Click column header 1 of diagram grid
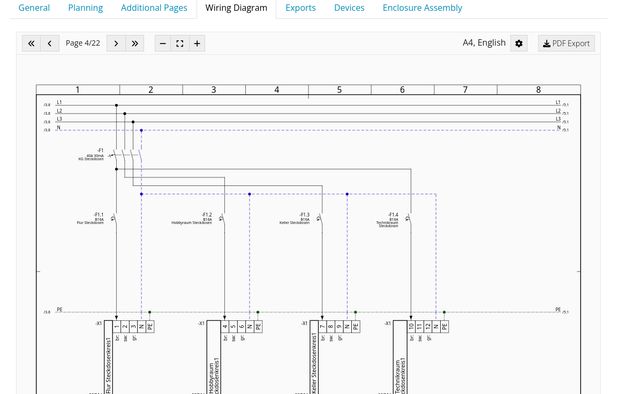 tap(78, 89)
